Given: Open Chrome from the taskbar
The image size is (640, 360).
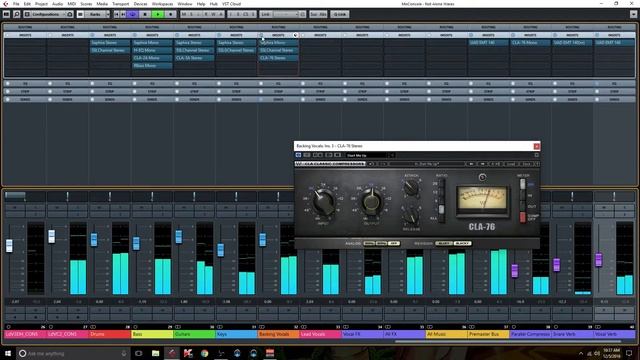Looking at the screenshot, I should (x=204, y=353).
